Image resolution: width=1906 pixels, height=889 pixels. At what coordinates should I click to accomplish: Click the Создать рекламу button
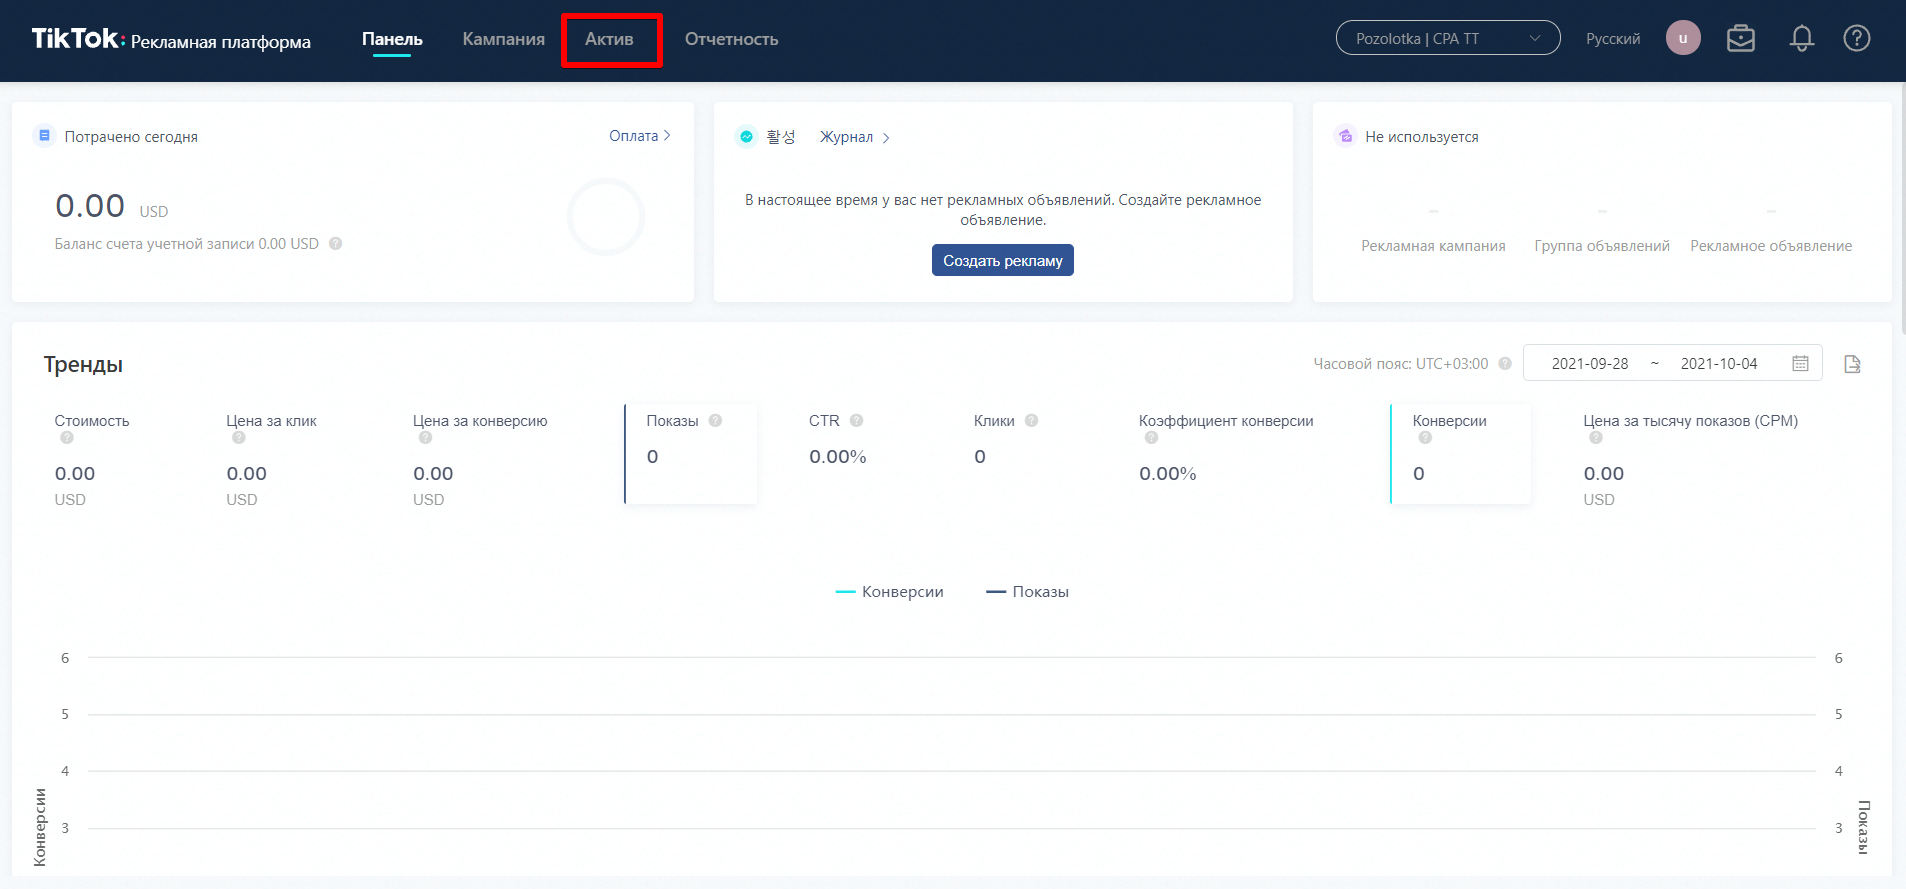(1002, 261)
